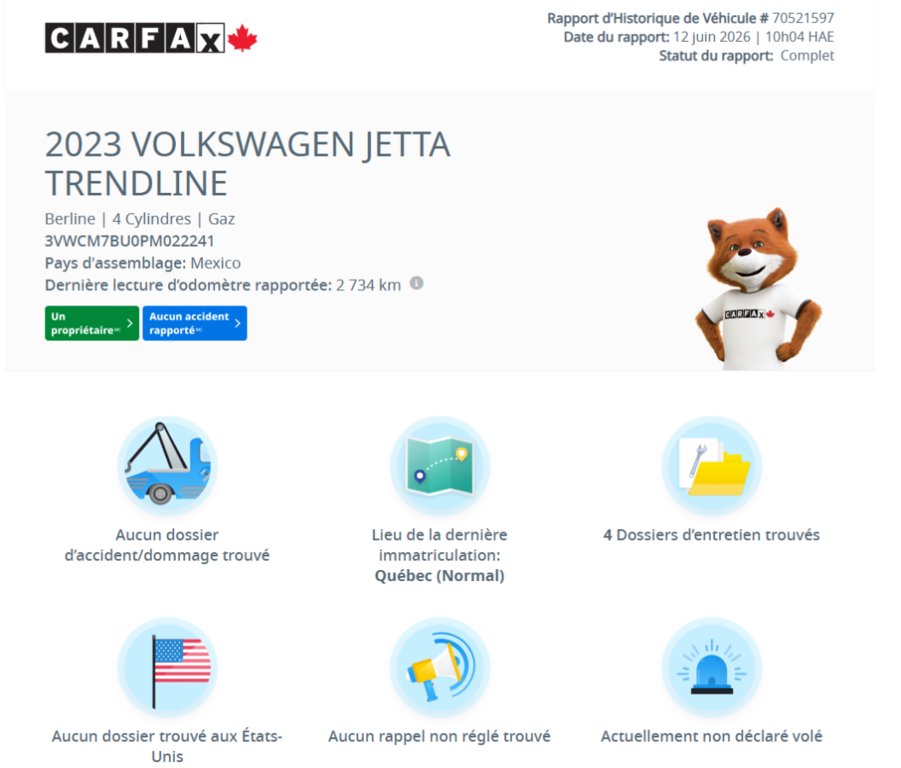Click the '2023 VOLKSWAGEN JETTA TRENDLINE' title
Image resolution: width=901 pixels, height=768 pixels.
click(x=248, y=163)
